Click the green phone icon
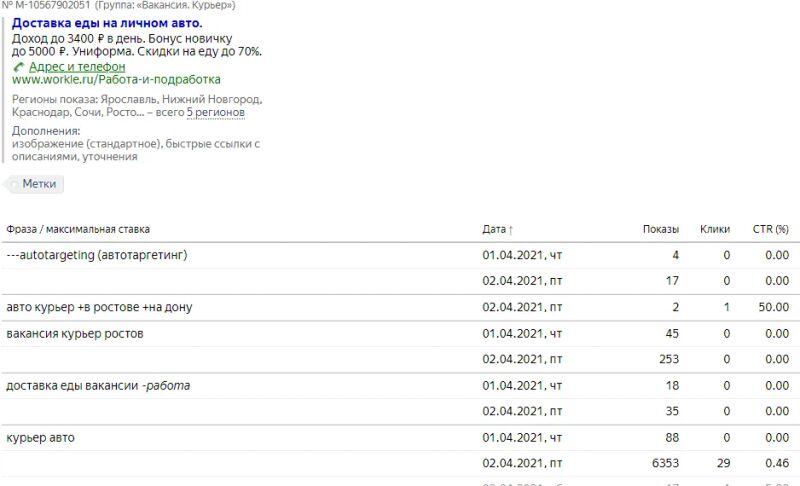Screen dimensions: 800x486 [x=18, y=67]
